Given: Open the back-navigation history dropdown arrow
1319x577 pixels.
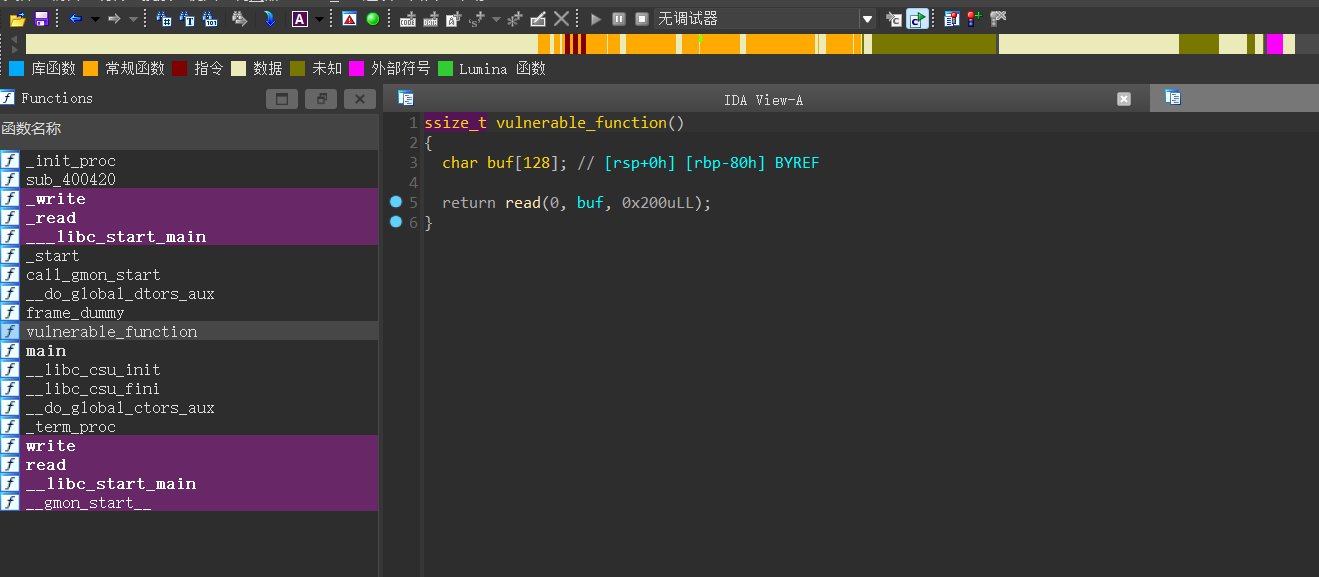Looking at the screenshot, I should pyautogui.click(x=95, y=19).
